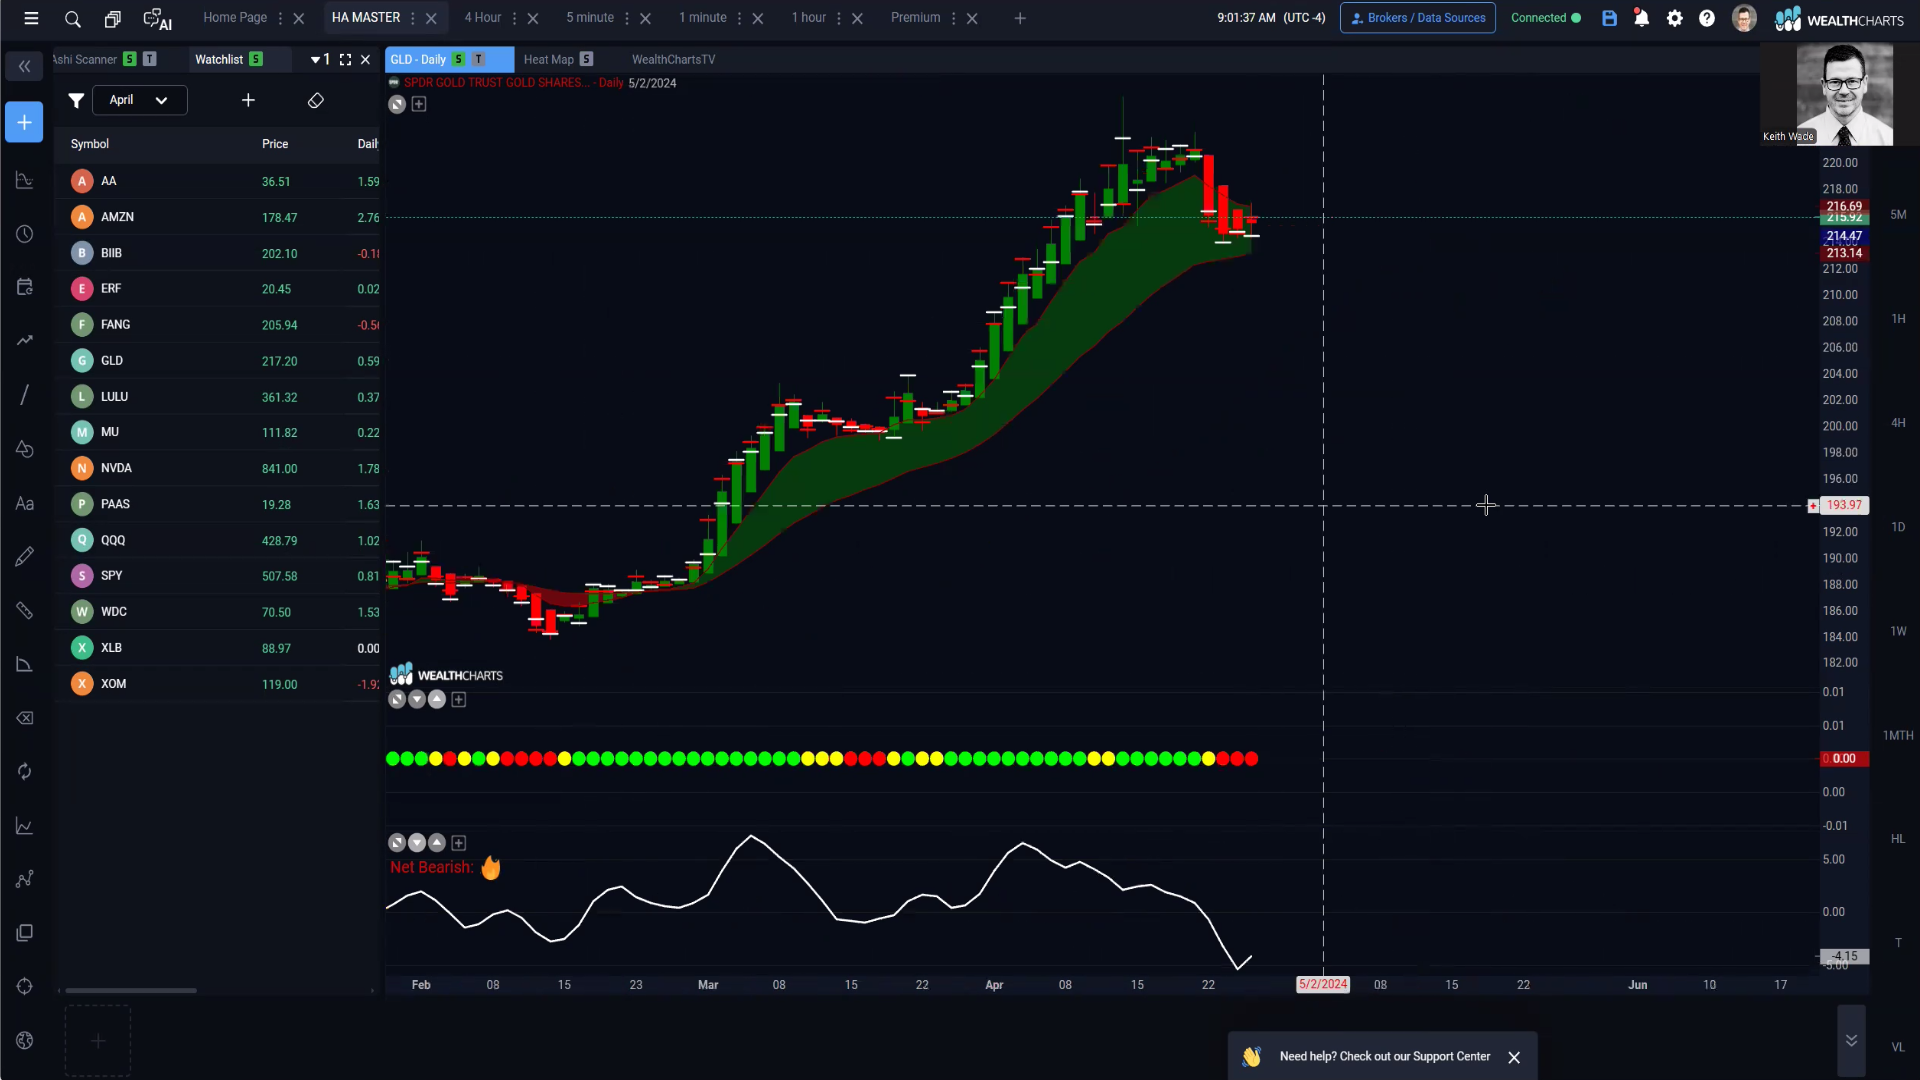The width and height of the screenshot is (1920, 1080).
Task: Open the WealthChartsTV panel tab
Action: click(673, 59)
